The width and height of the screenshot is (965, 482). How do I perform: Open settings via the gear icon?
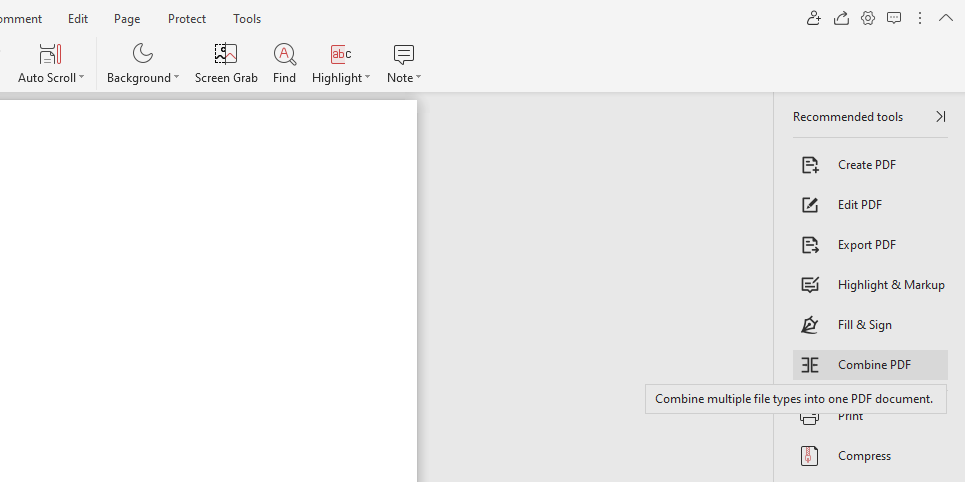coord(868,18)
